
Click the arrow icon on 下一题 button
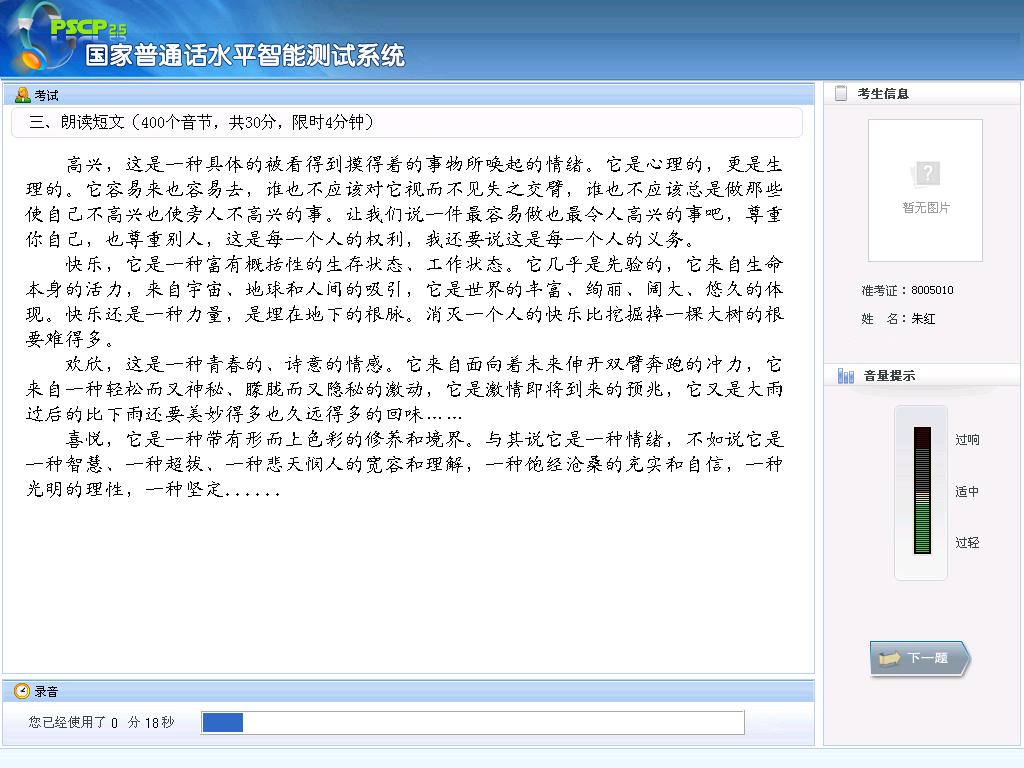point(889,658)
